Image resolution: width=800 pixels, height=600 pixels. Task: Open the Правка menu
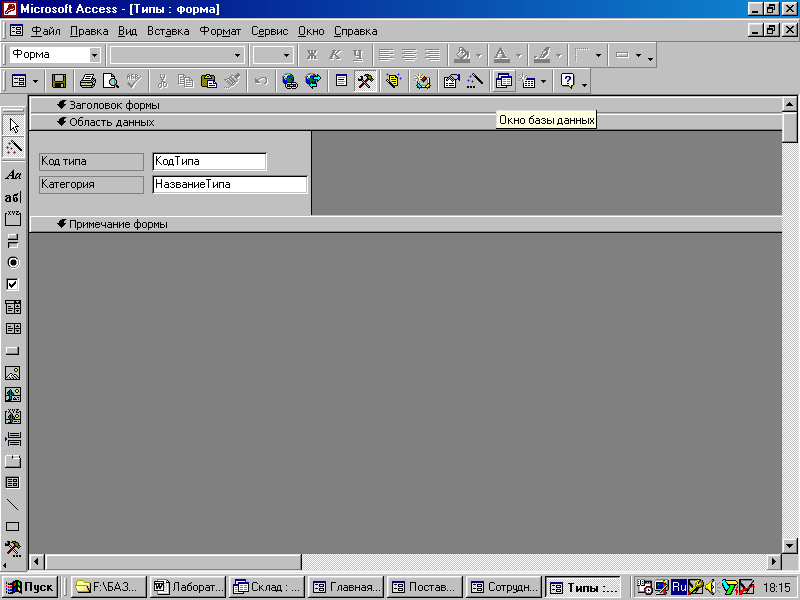pyautogui.click(x=89, y=31)
